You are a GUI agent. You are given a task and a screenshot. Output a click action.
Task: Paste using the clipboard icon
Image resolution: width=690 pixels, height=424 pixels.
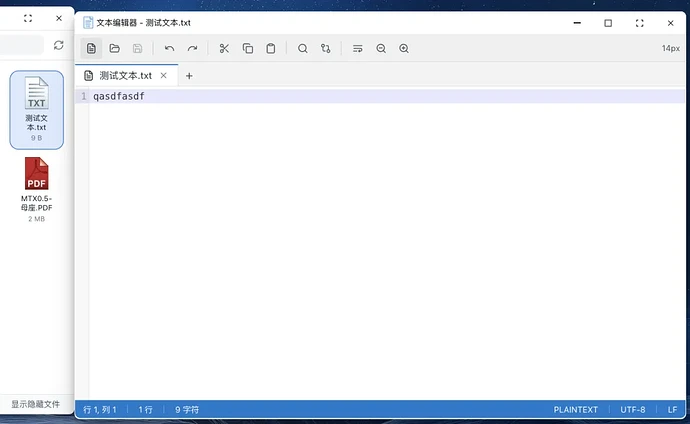click(271, 48)
